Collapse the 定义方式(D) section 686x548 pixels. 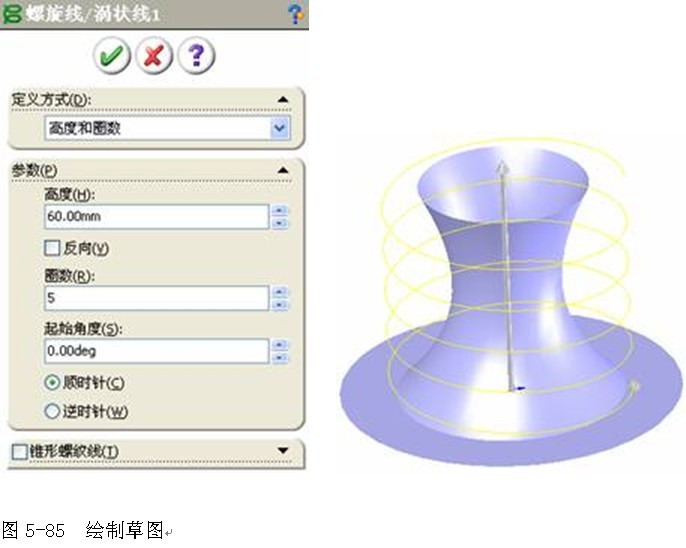coord(283,100)
